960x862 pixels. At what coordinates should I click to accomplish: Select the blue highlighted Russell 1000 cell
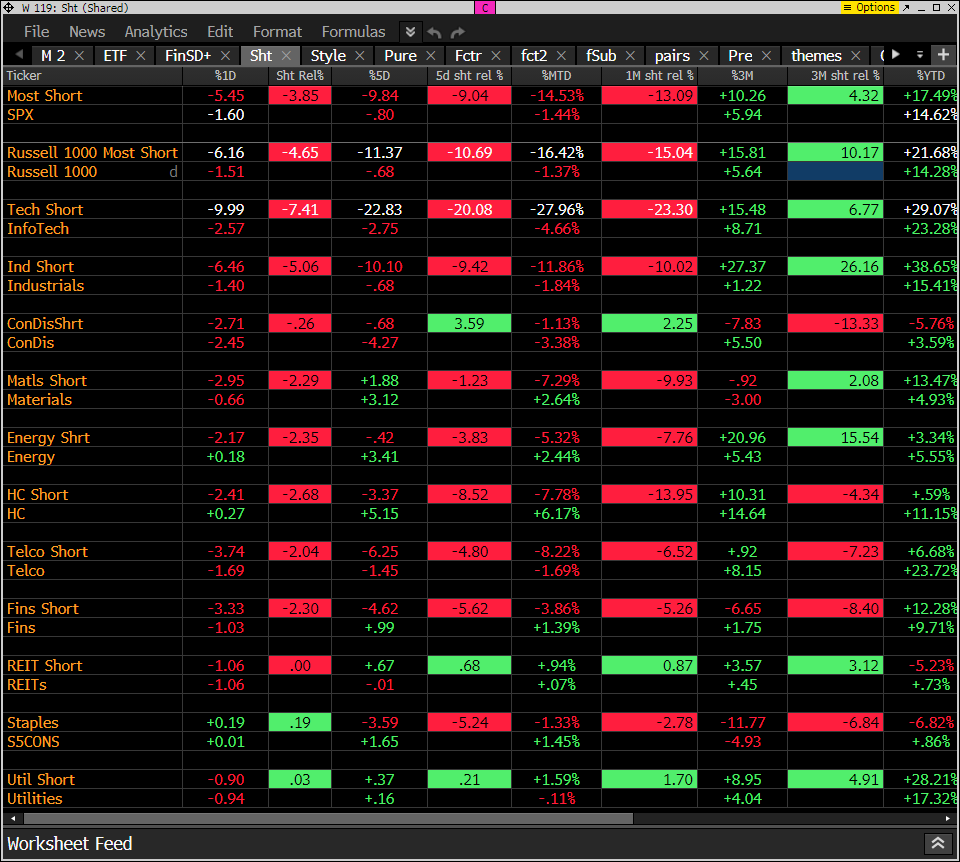tap(835, 172)
